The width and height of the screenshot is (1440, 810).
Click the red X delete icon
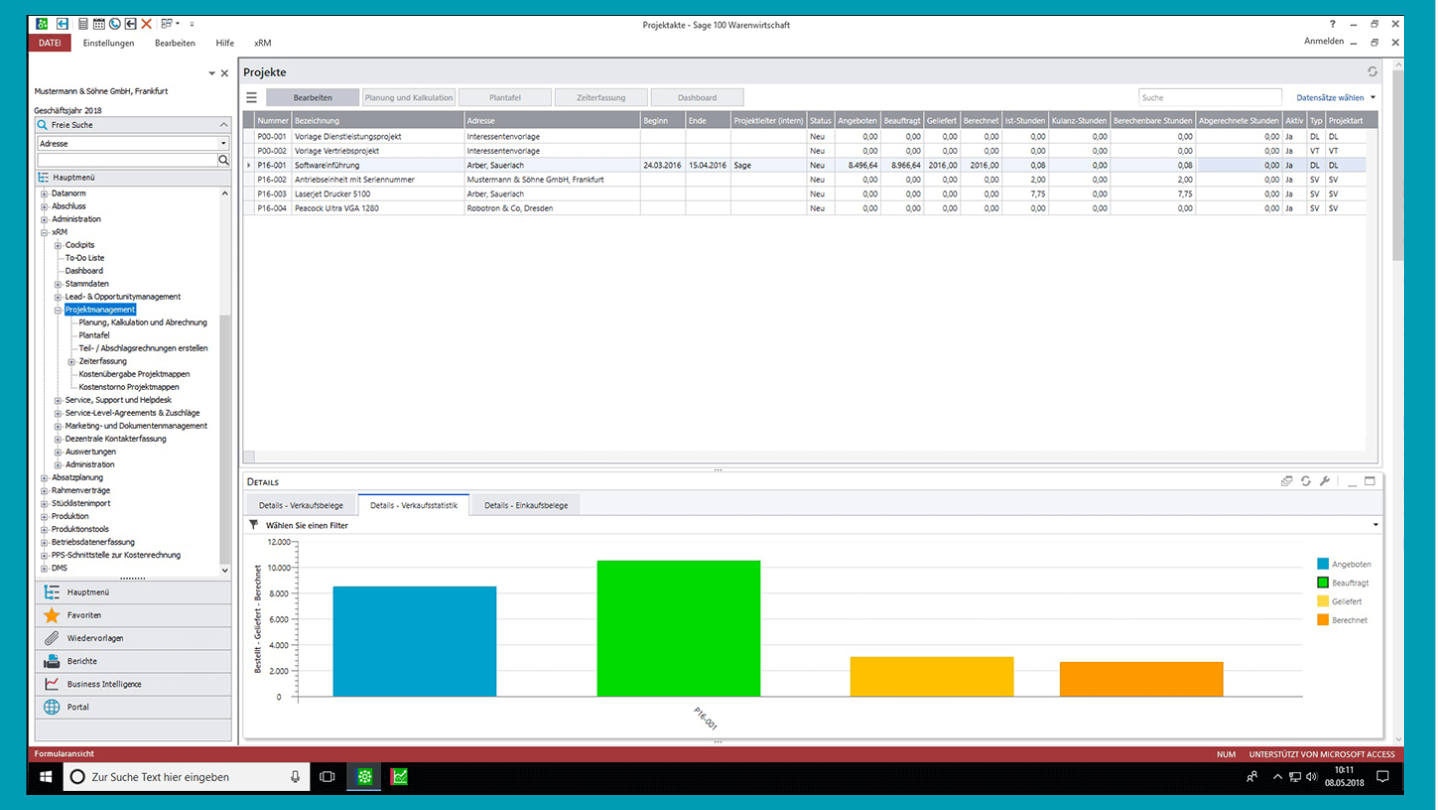click(x=146, y=22)
